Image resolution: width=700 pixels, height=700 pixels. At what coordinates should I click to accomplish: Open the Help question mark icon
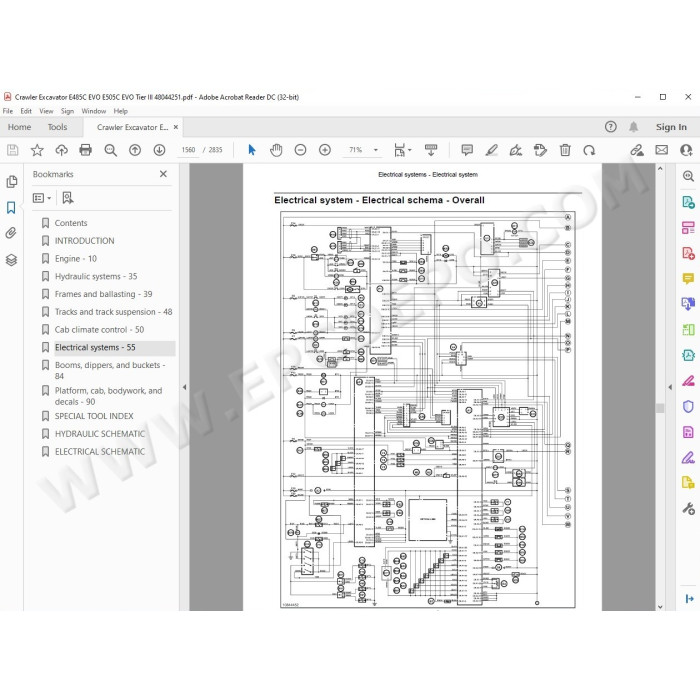tap(611, 127)
